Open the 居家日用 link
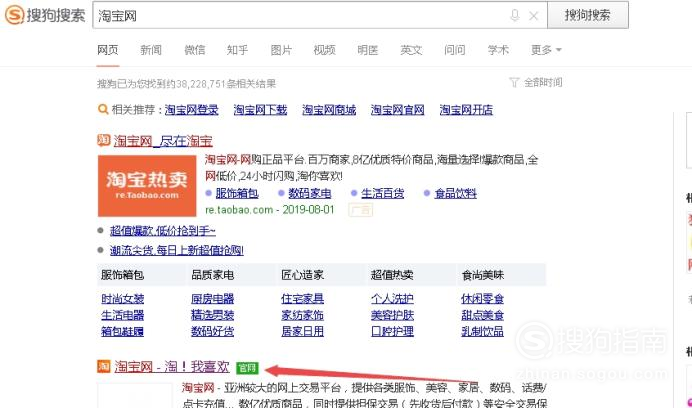Image resolution: width=692 pixels, height=408 pixels. pyautogui.click(x=303, y=331)
